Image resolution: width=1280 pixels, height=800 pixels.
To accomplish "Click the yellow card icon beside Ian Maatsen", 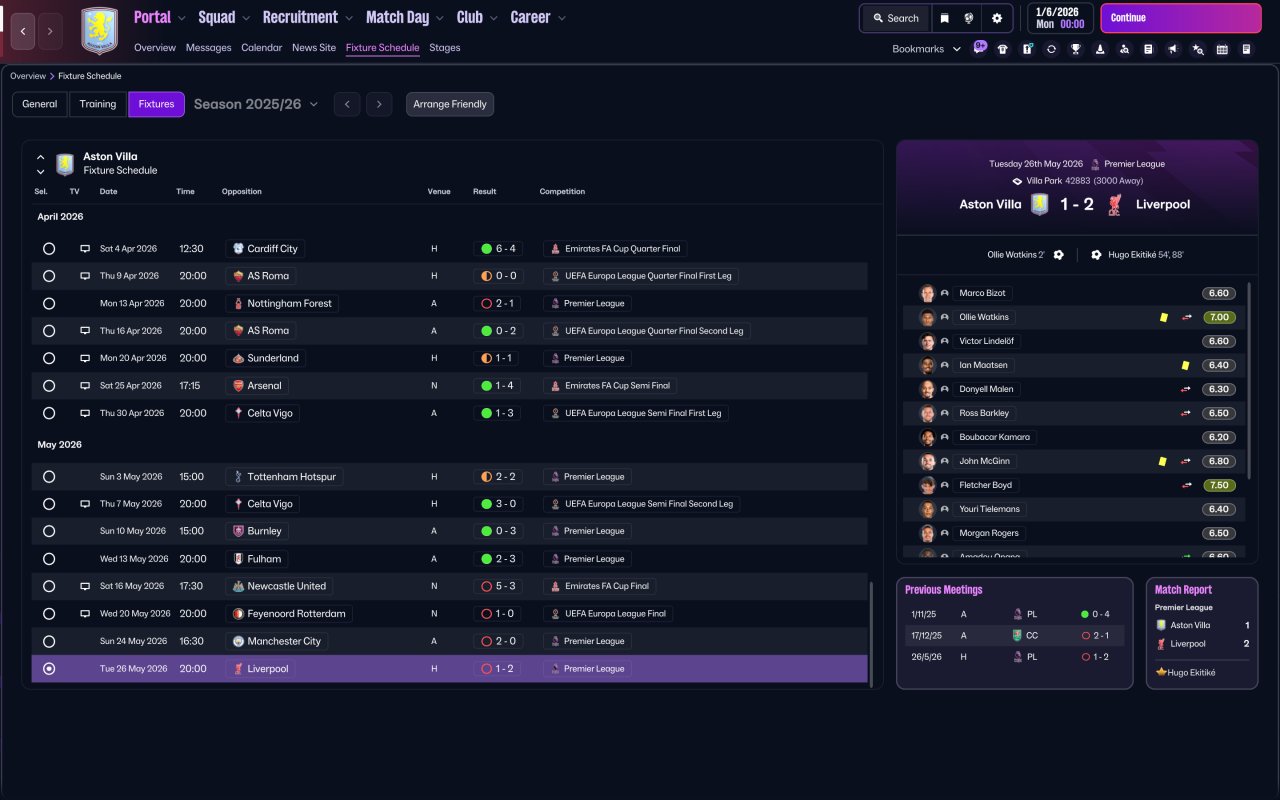I will (1185, 366).
